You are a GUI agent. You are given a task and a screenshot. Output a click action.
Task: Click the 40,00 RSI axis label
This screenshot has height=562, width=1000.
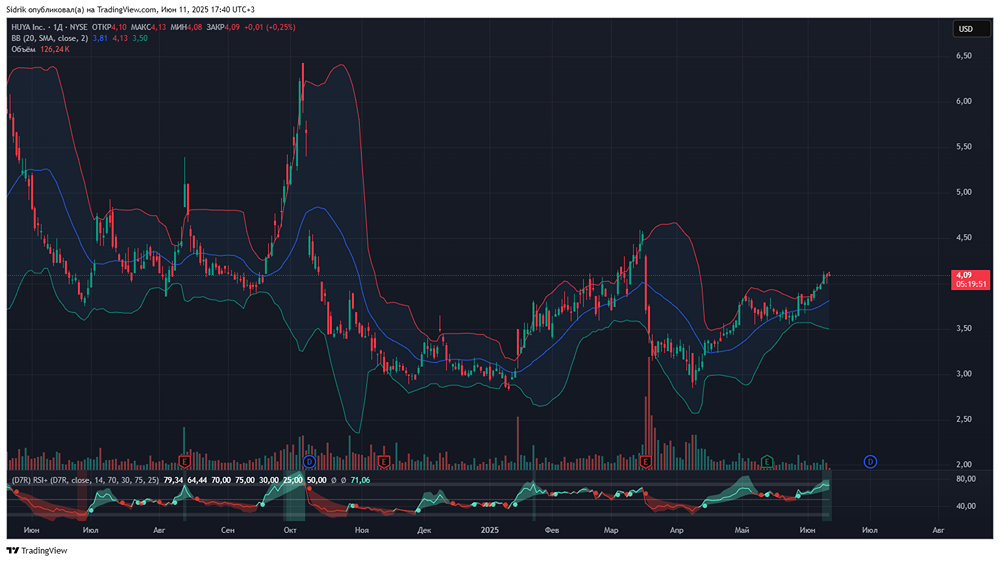click(966, 507)
